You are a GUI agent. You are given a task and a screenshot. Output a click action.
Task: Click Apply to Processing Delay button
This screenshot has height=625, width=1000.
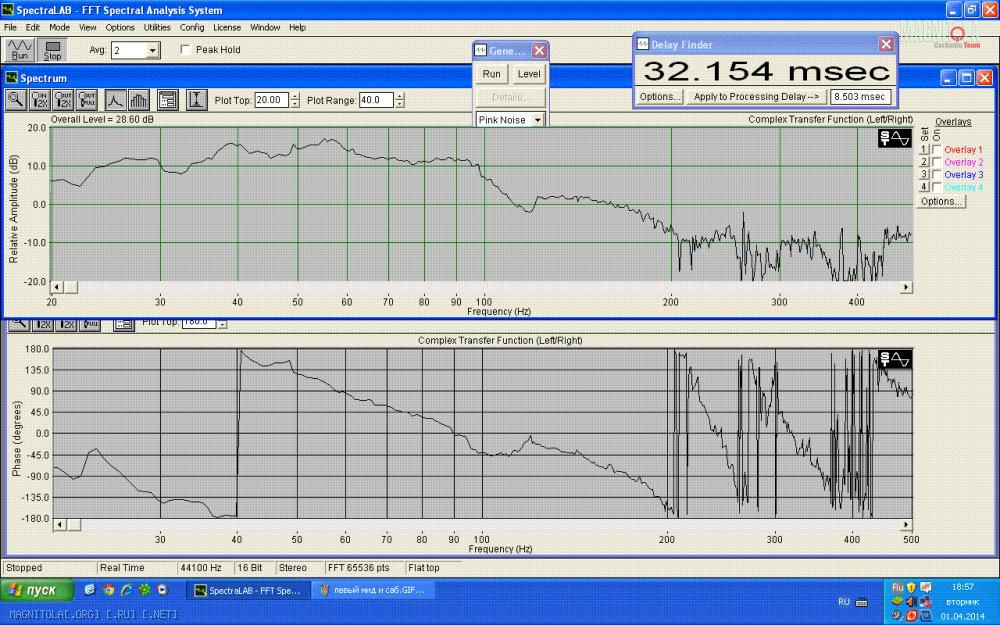757,97
